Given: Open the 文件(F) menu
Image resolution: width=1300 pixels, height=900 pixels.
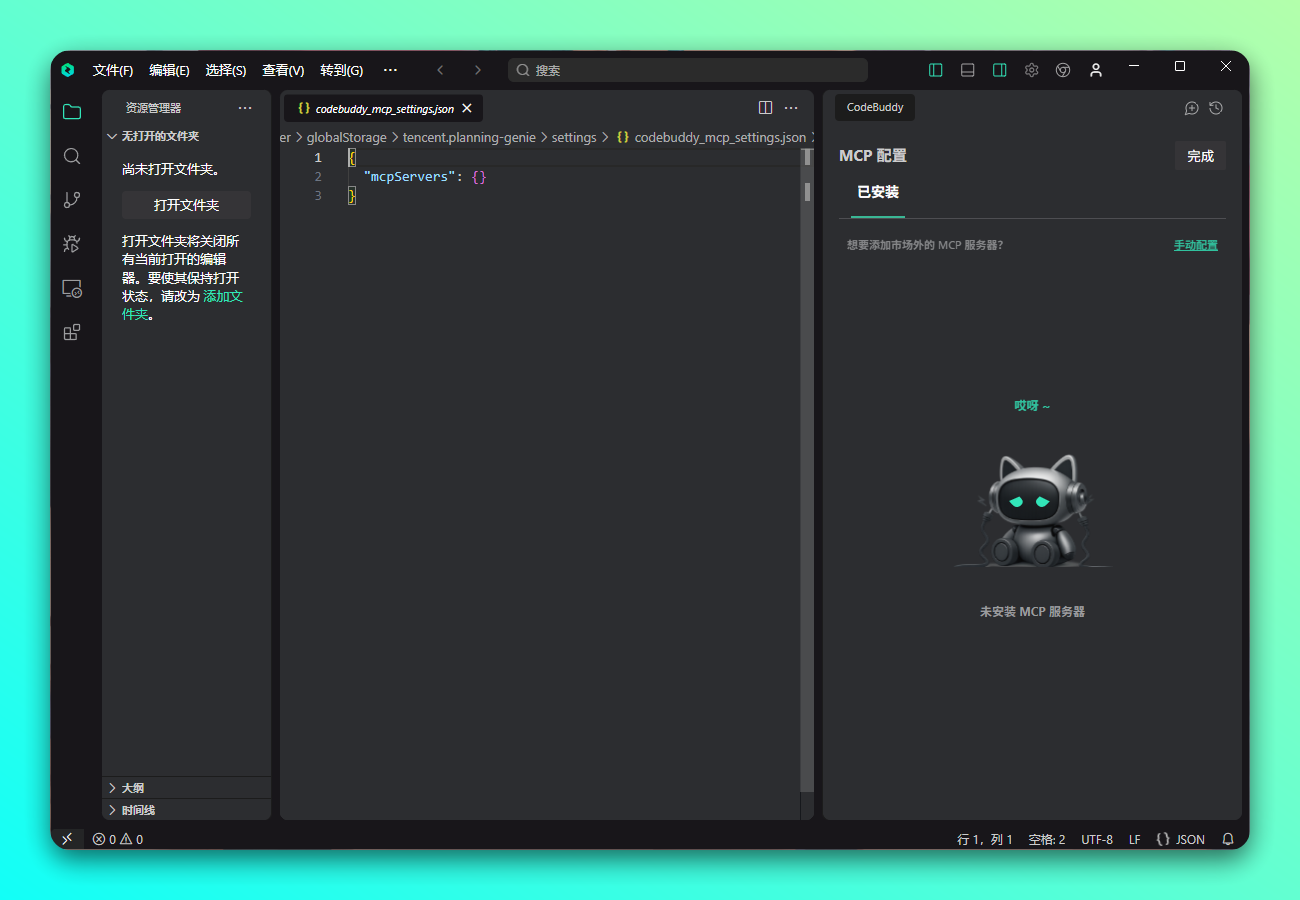Looking at the screenshot, I should click(113, 70).
